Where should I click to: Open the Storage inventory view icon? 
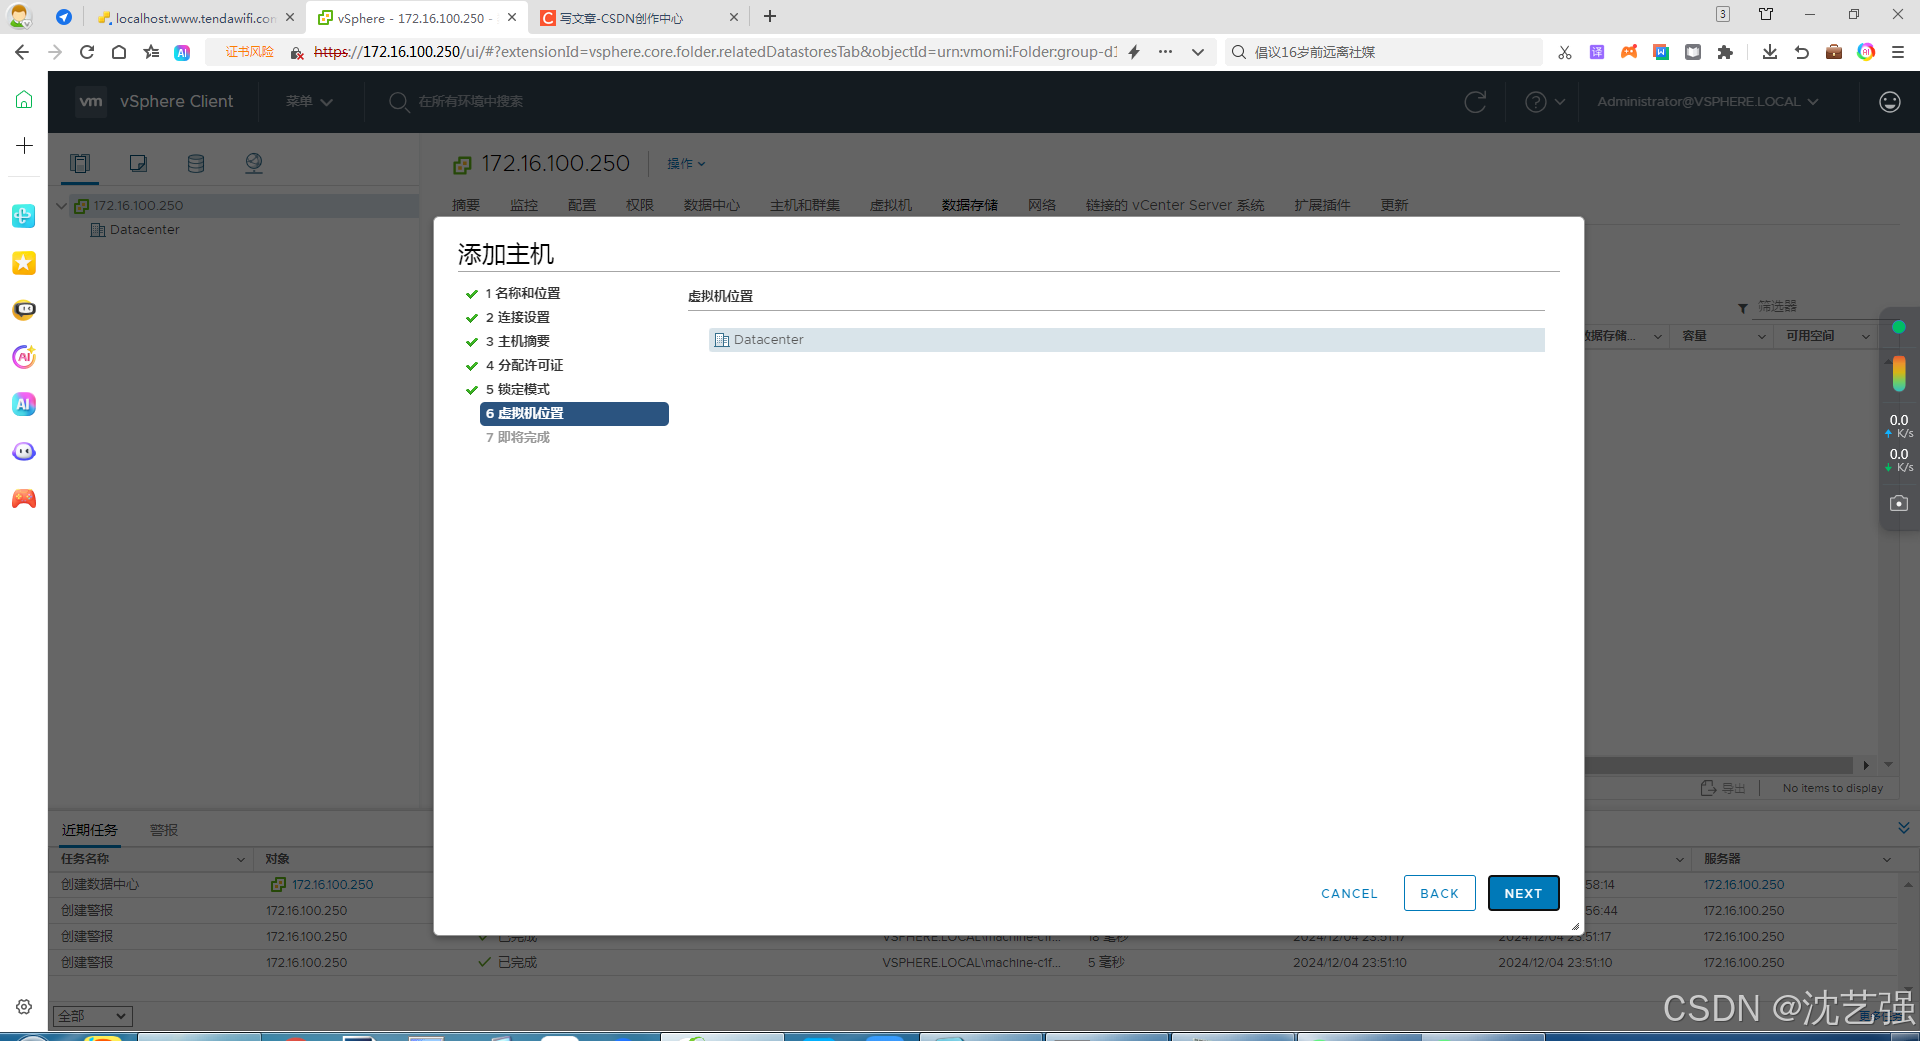(196, 163)
